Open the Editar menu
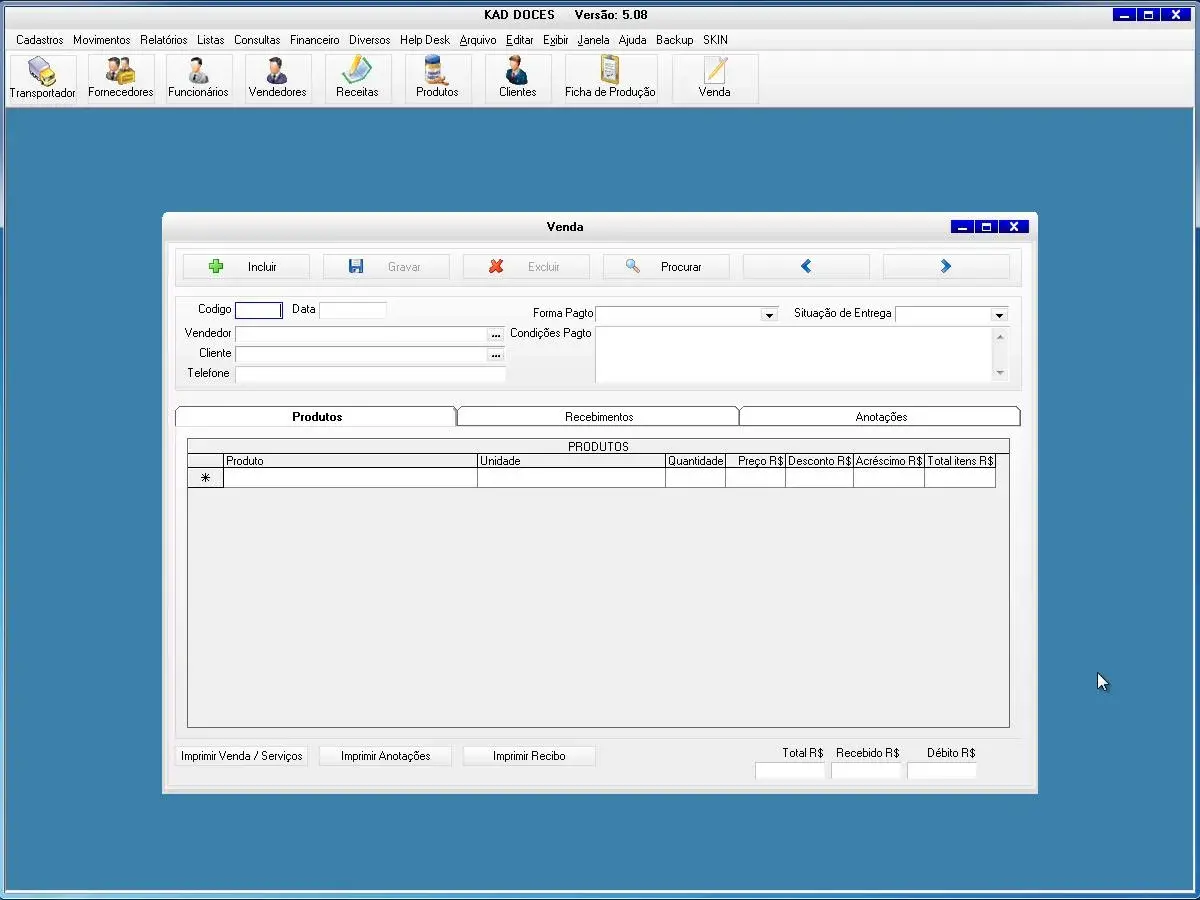The image size is (1200, 900). [520, 40]
